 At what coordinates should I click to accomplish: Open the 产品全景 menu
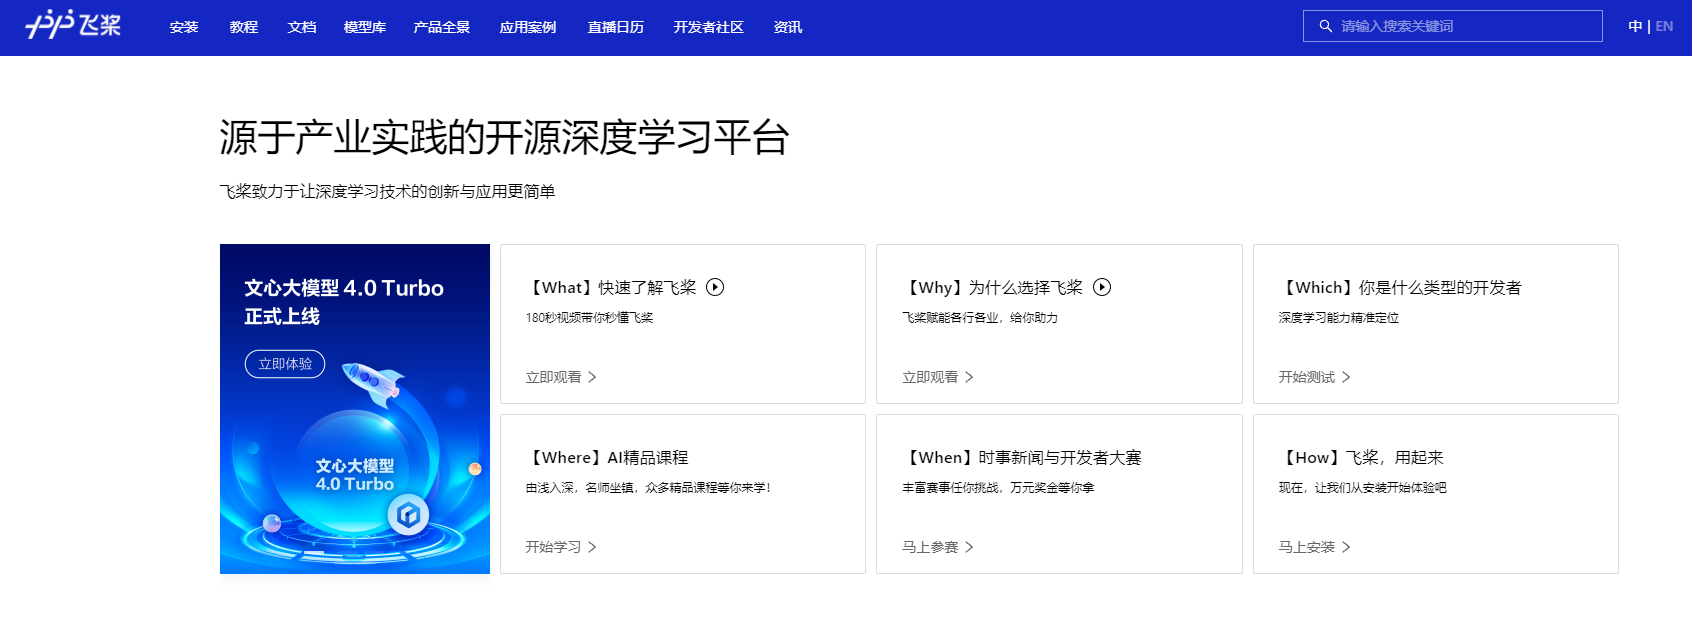[x=442, y=27]
